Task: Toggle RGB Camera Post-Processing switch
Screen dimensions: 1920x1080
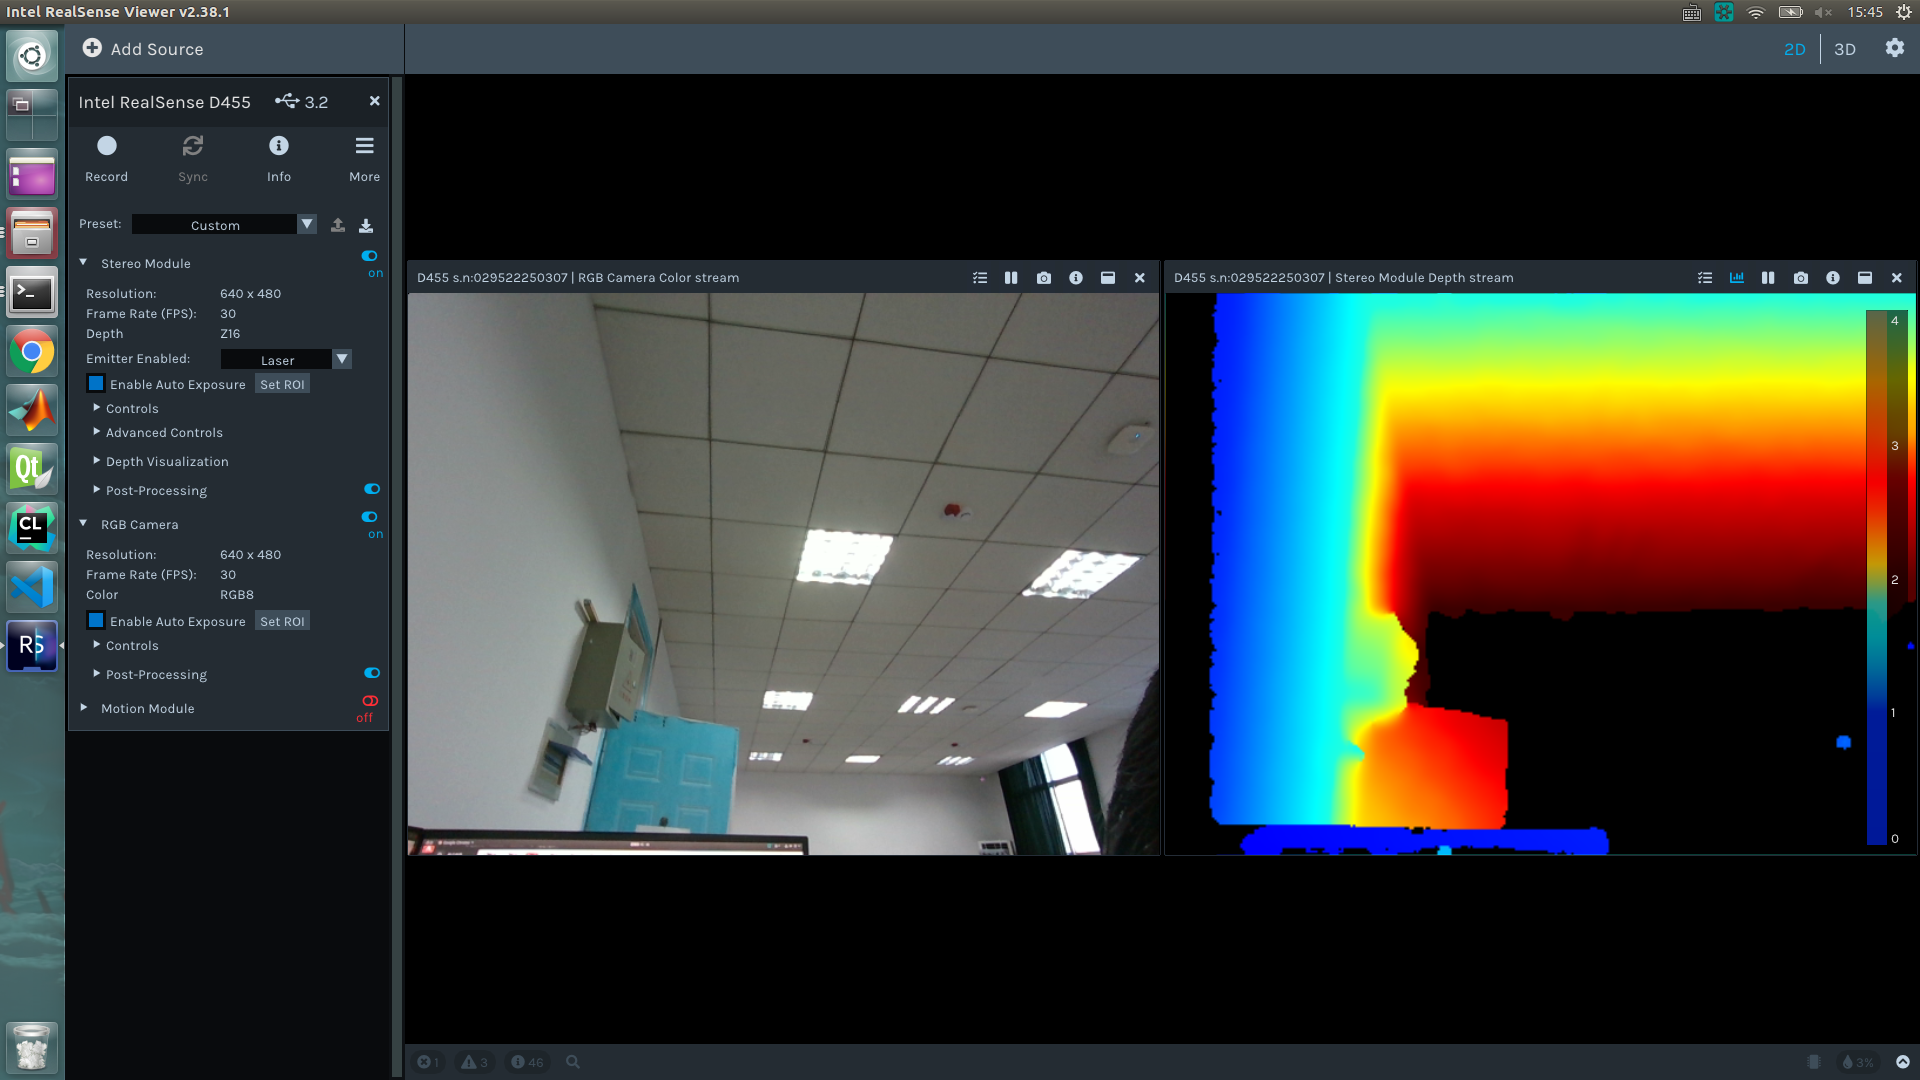Action: pyautogui.click(x=372, y=673)
